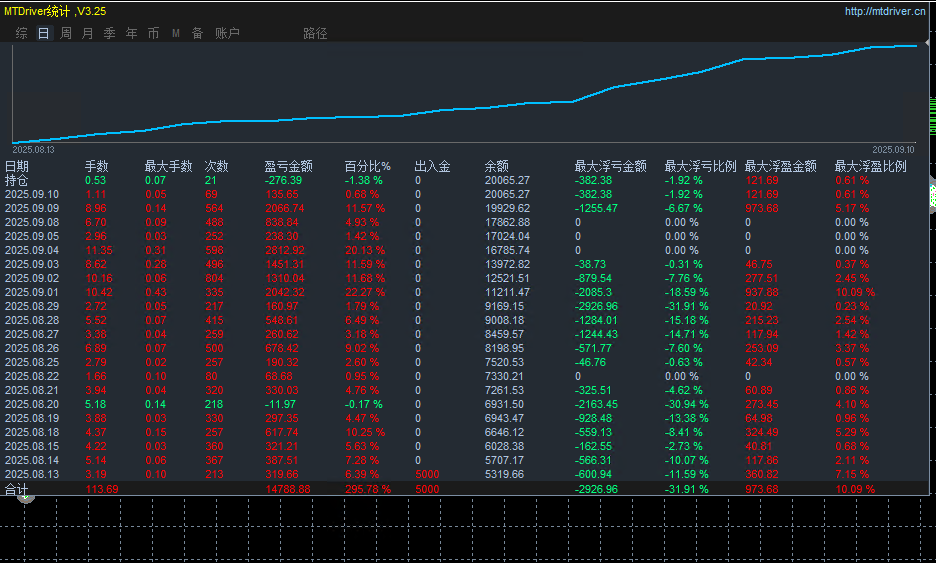
Task: Select the 2025.08.20 date row
Action: (x=32, y=404)
